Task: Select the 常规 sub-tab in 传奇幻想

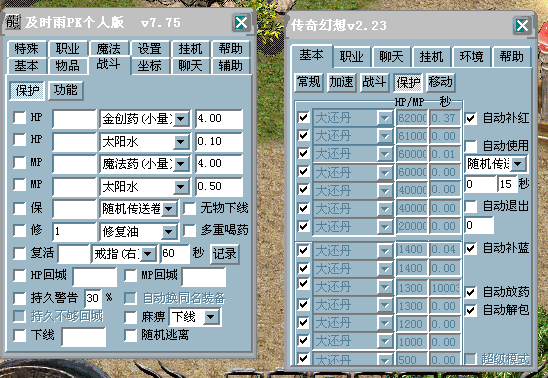Action: 308,82
